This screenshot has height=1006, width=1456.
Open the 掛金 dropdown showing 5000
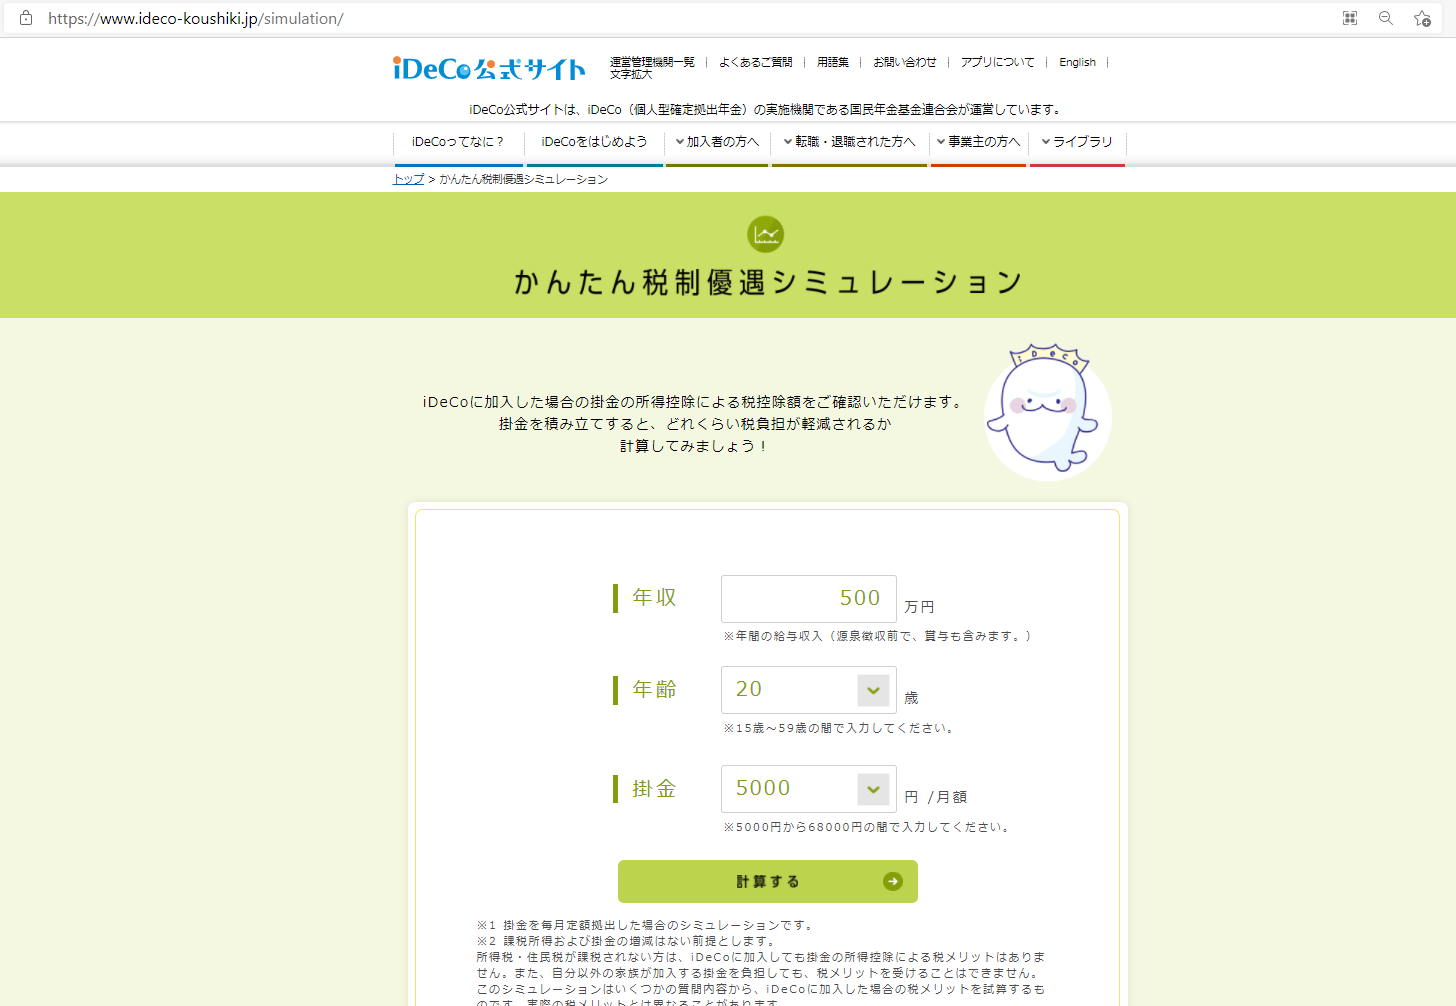[808, 789]
